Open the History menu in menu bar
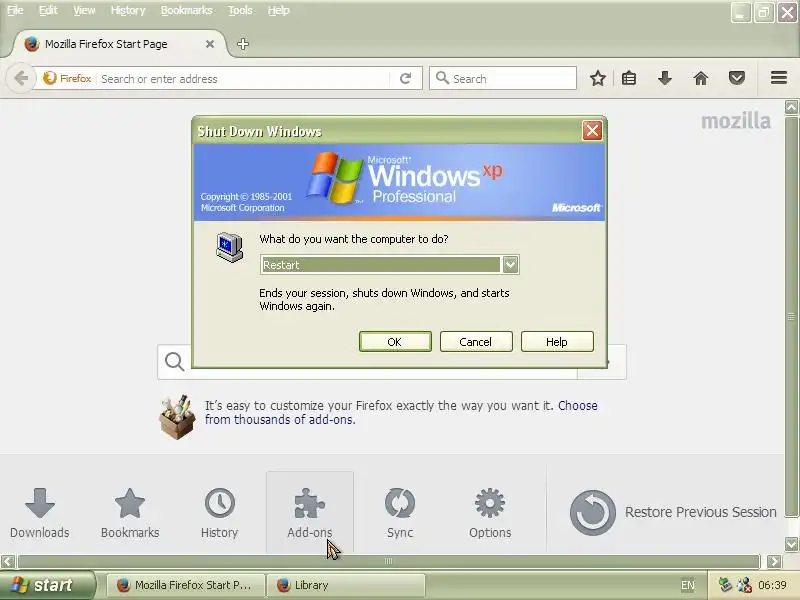The image size is (800, 600). click(x=128, y=10)
